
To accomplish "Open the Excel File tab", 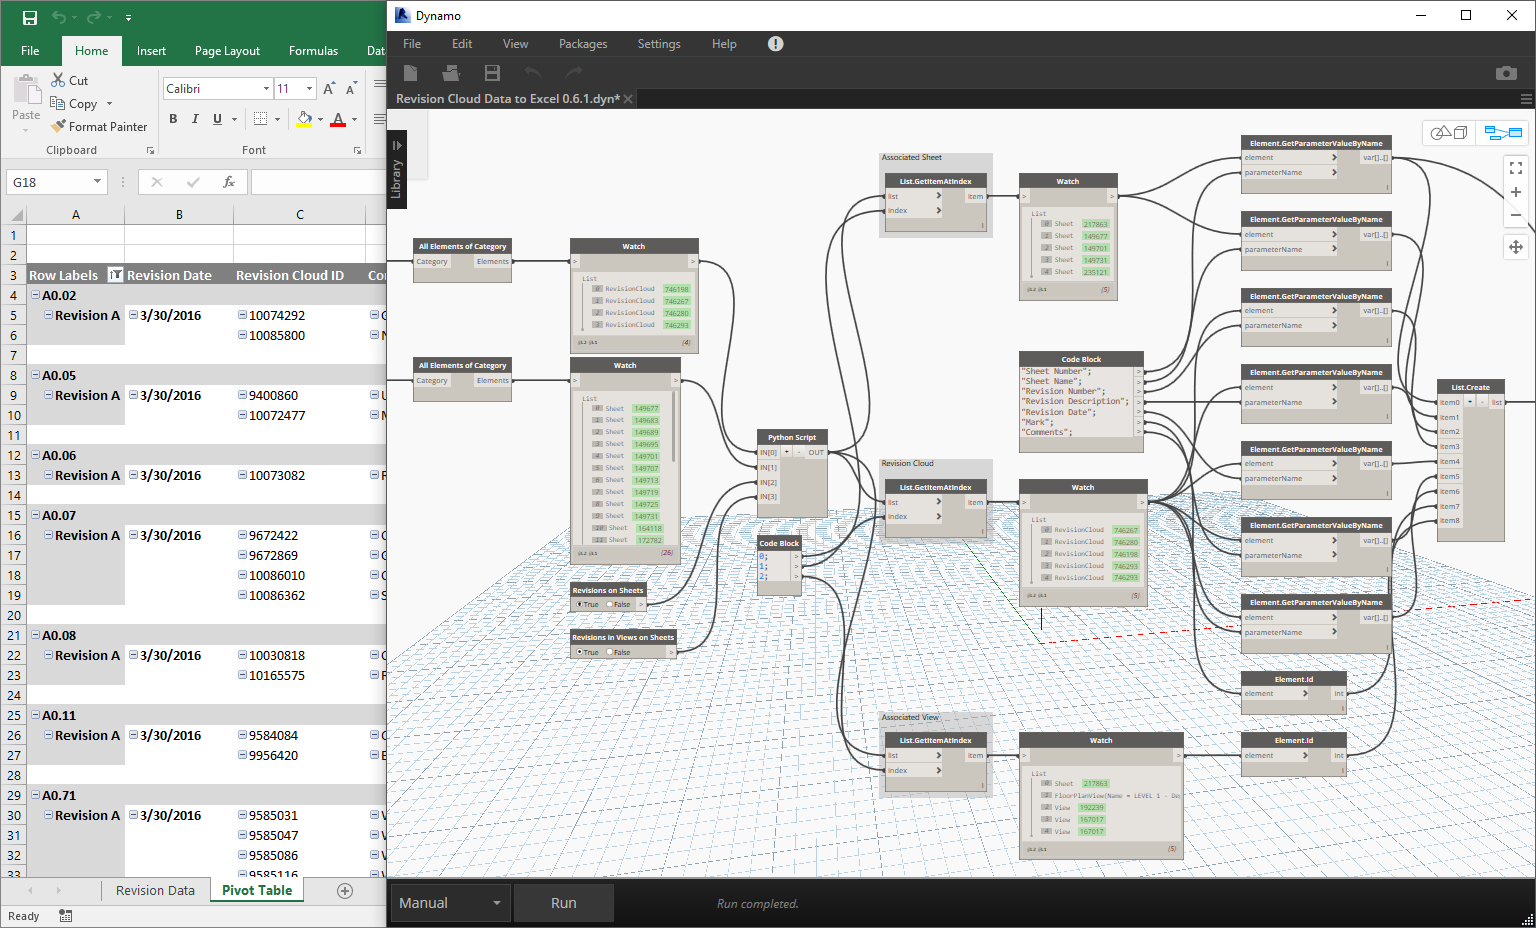I will point(30,51).
